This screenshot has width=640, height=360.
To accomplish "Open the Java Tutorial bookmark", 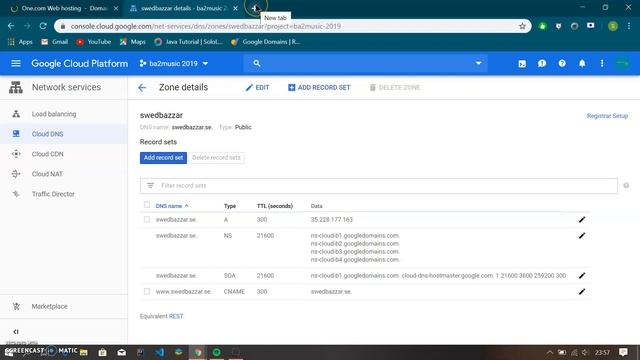I will point(189,42).
